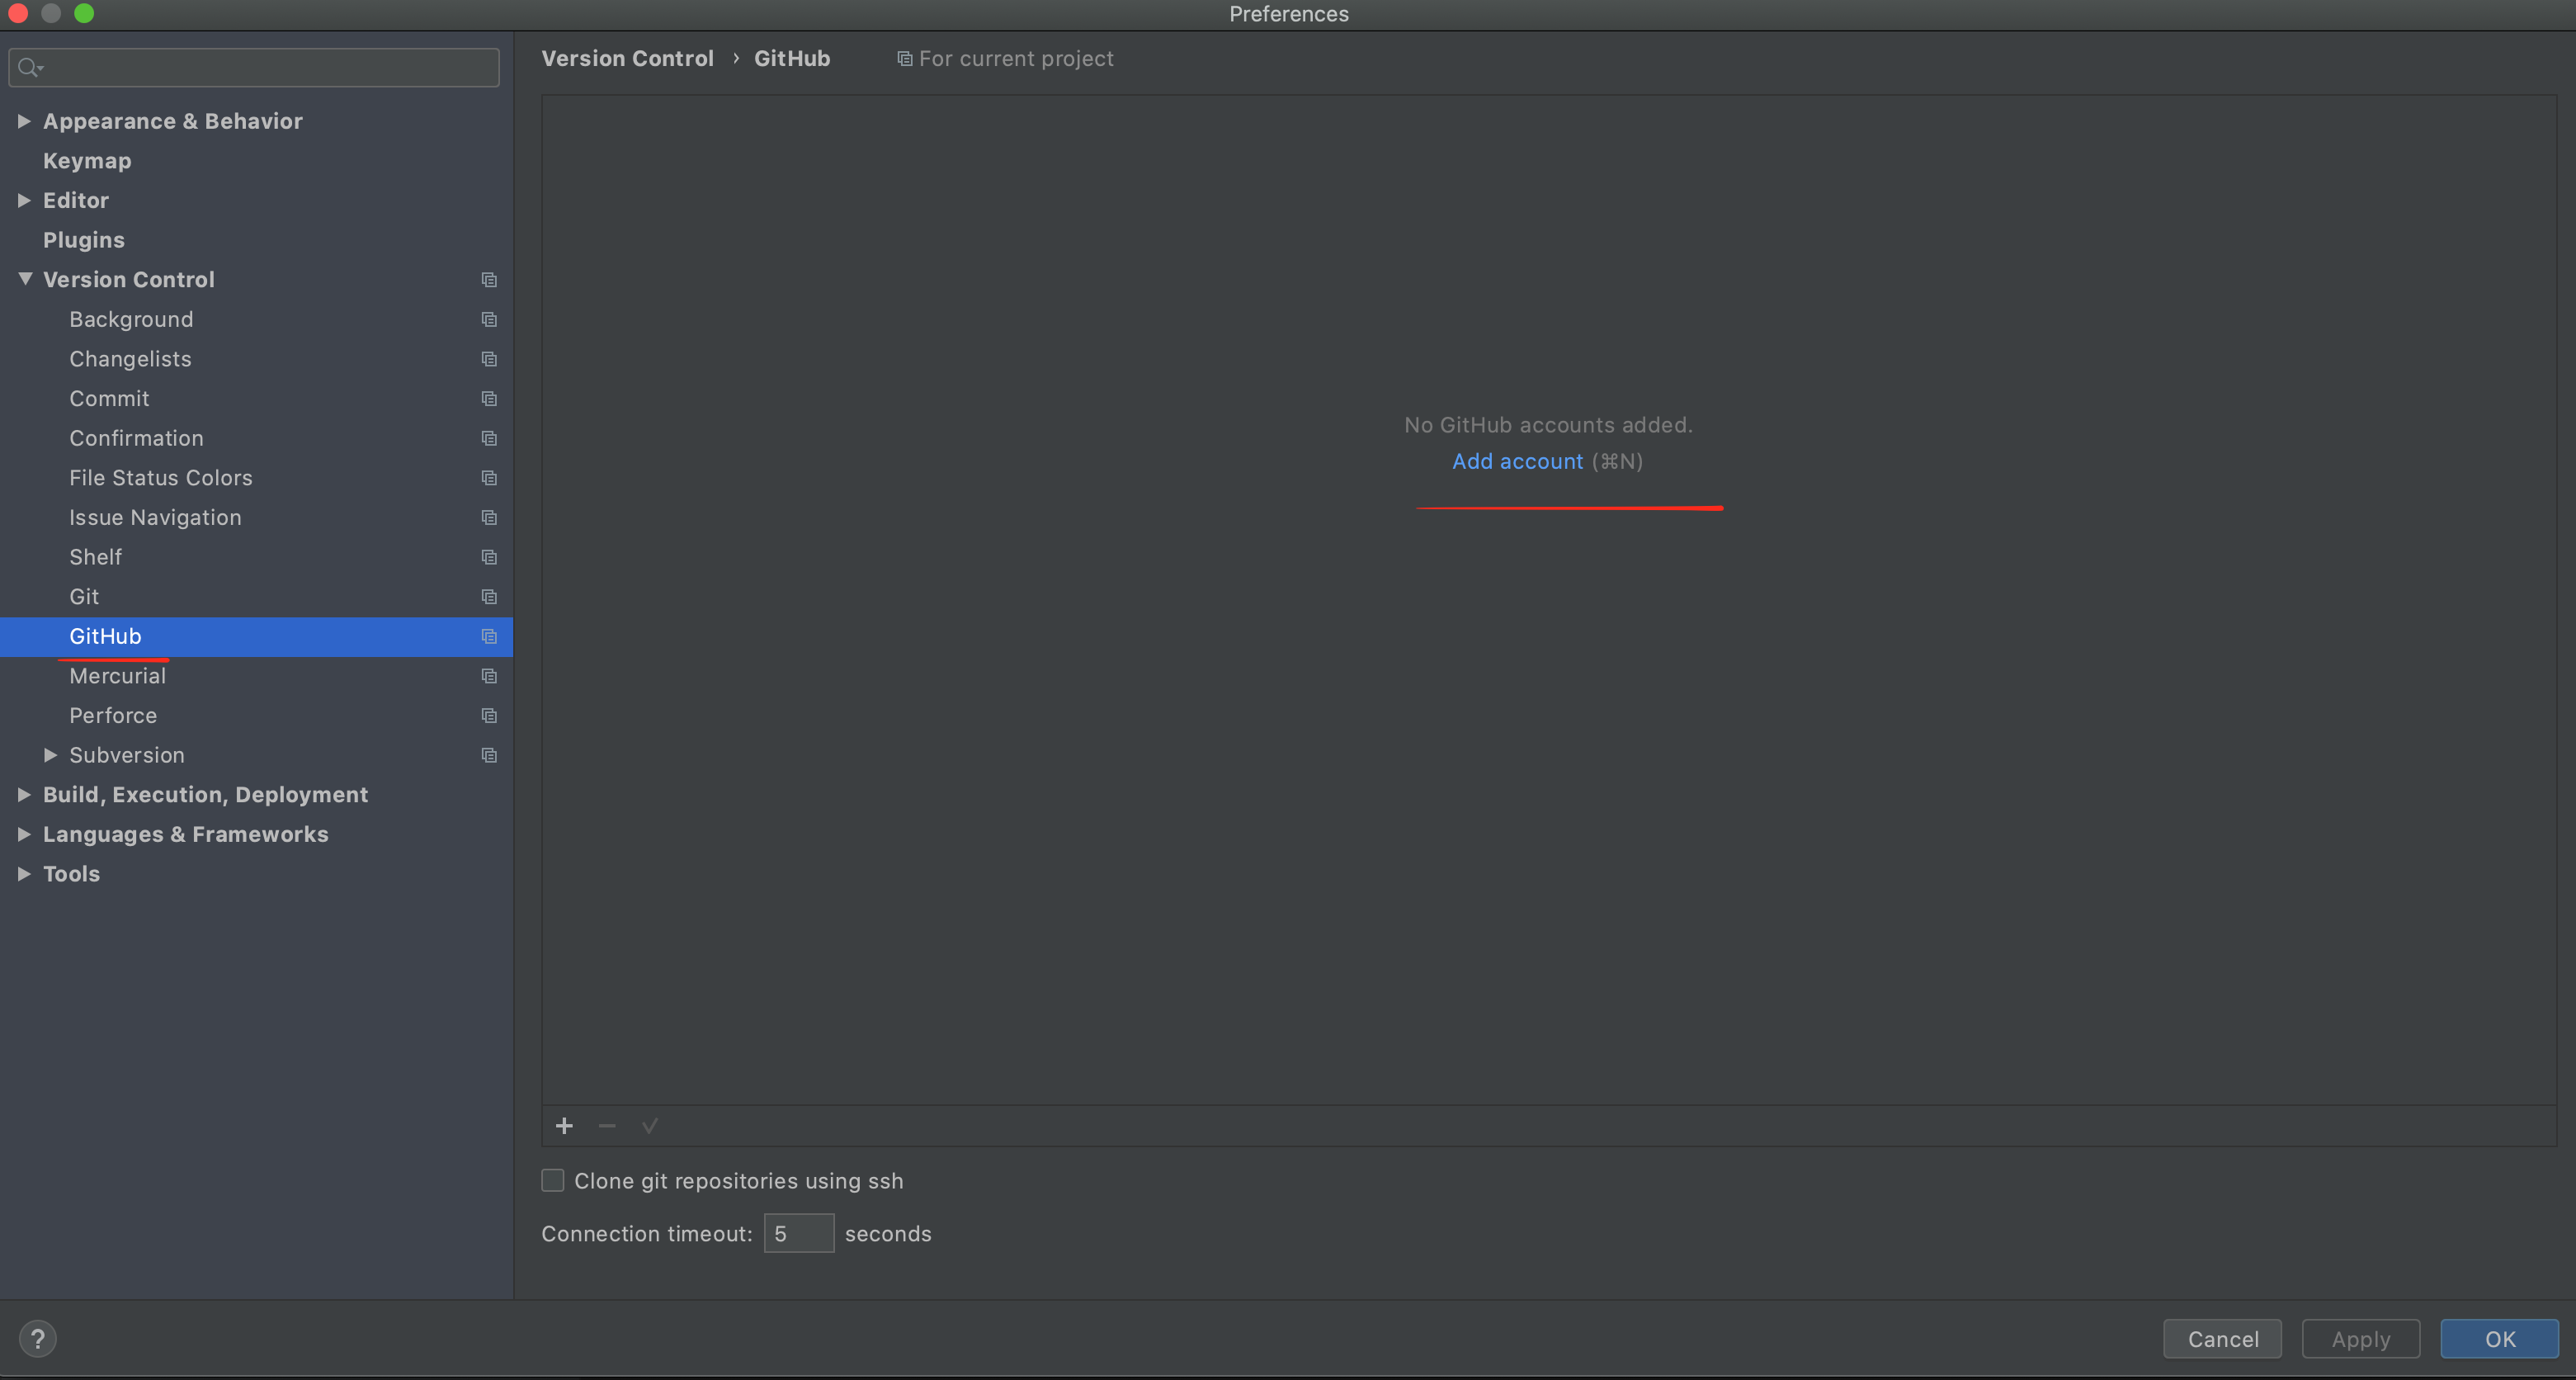Image resolution: width=2576 pixels, height=1380 pixels.
Task: Click the checkmark set default icon
Action: 650,1126
